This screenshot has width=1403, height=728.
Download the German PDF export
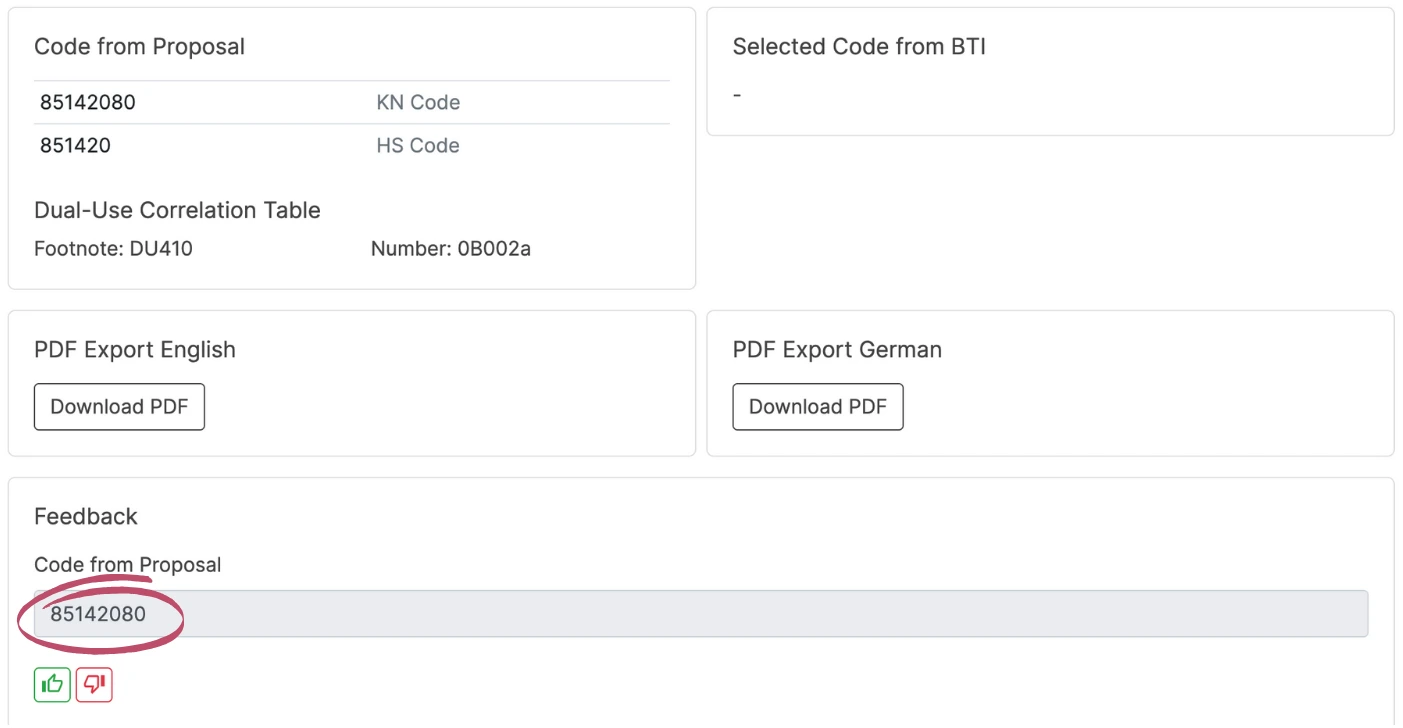coord(817,407)
